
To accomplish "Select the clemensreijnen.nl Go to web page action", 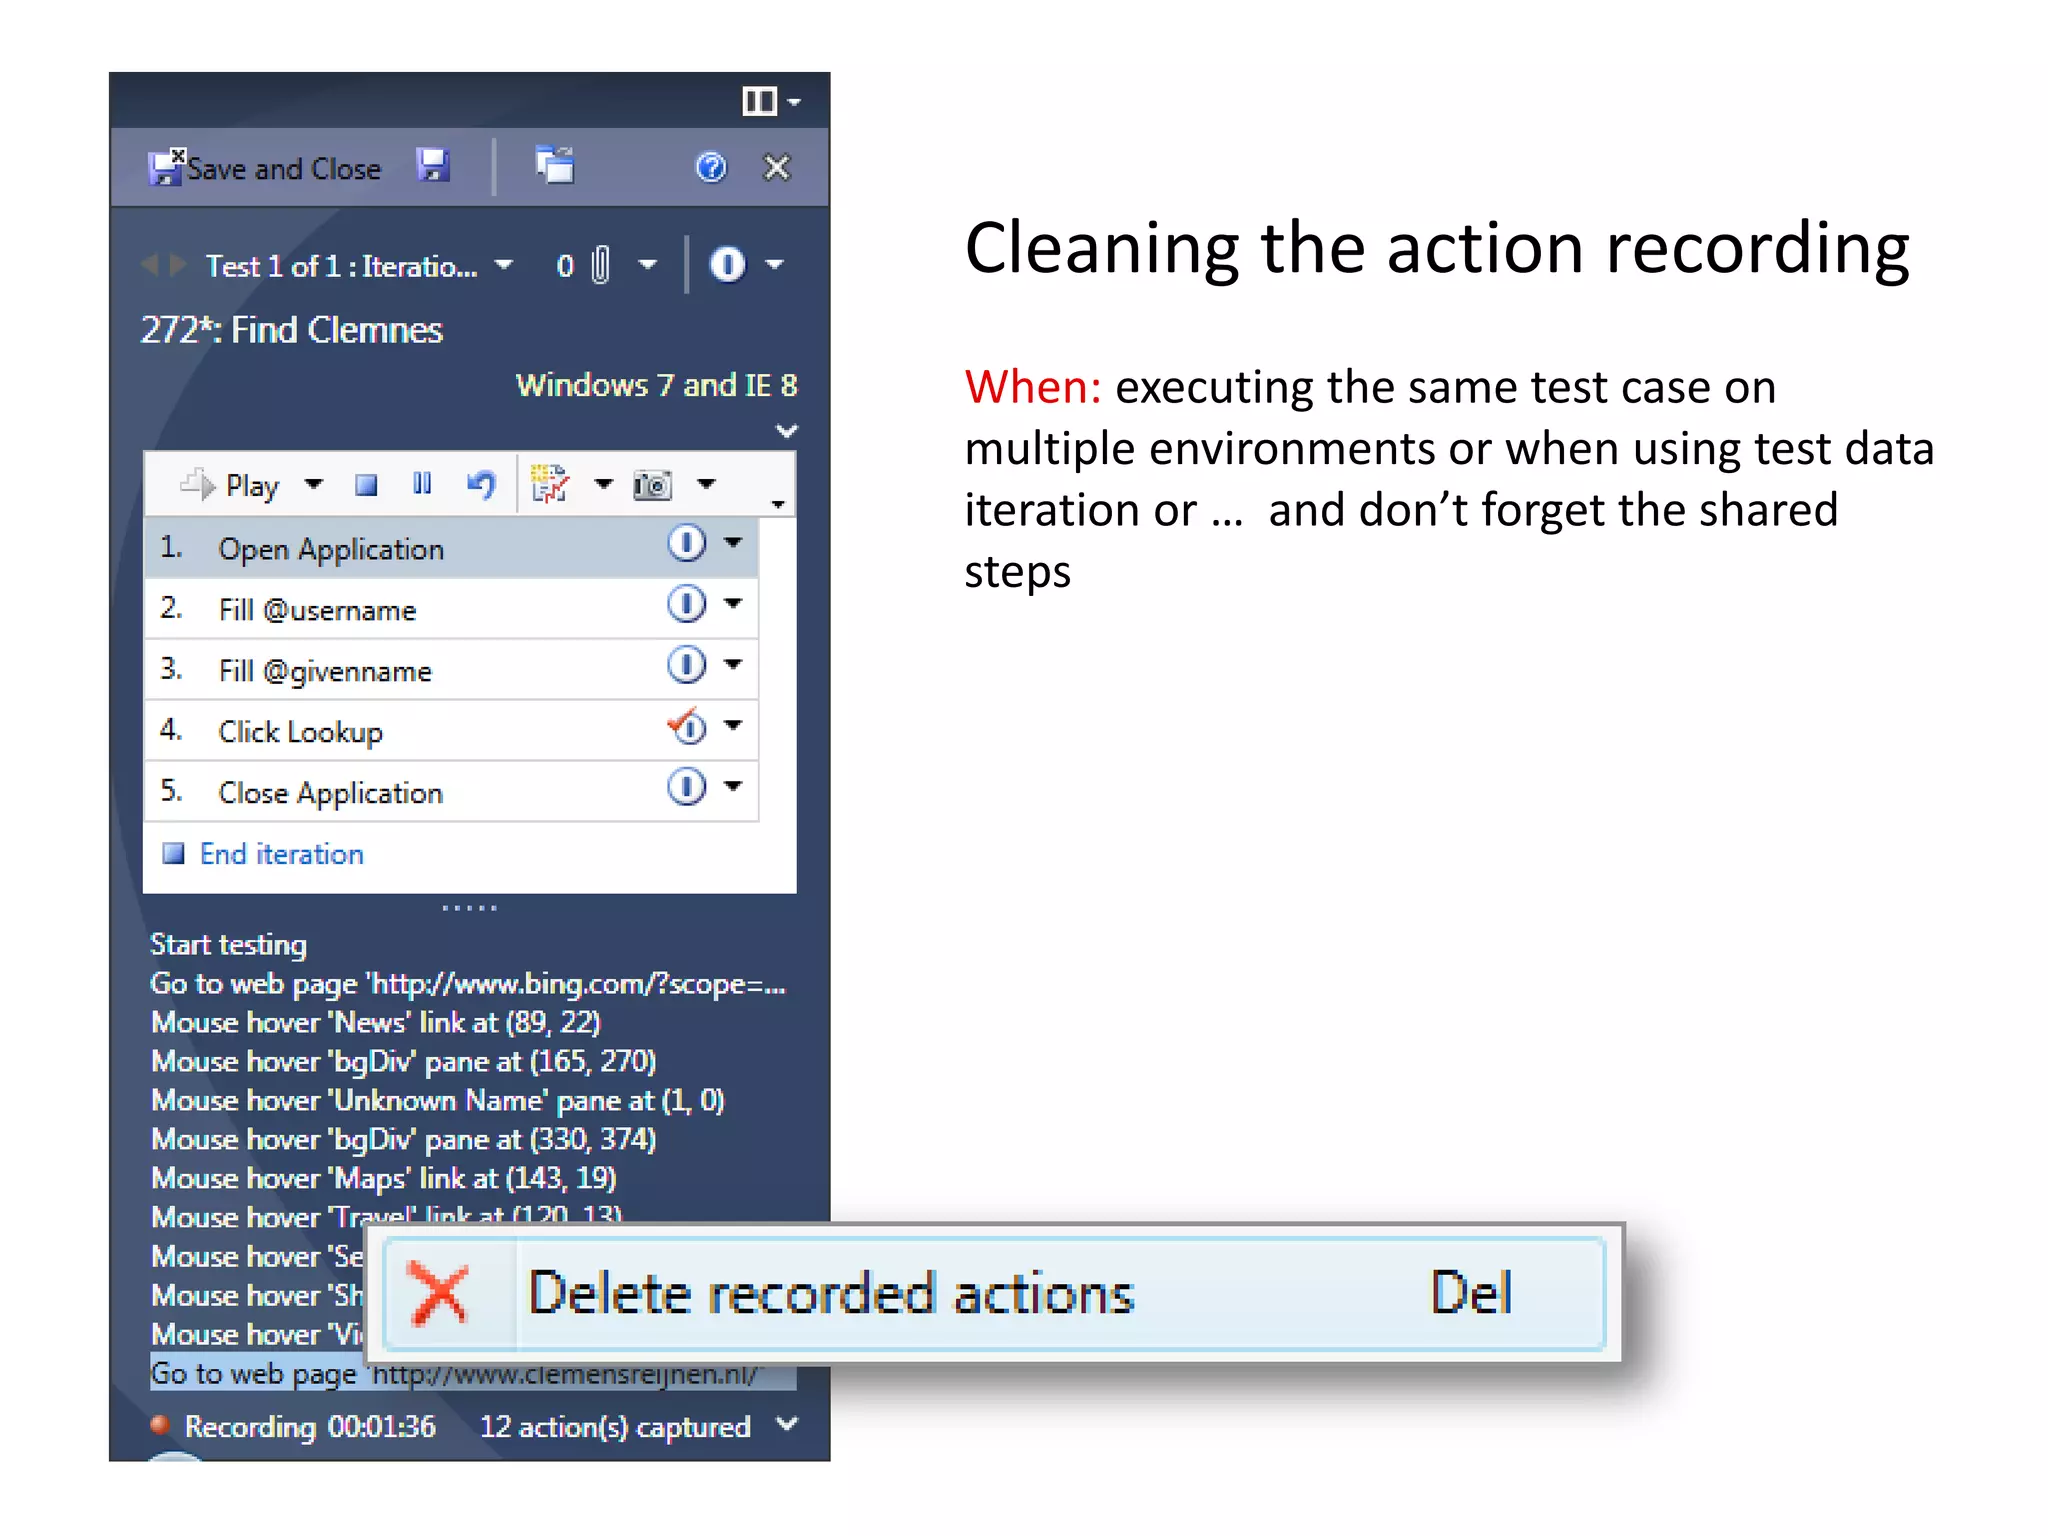I will [x=473, y=1374].
